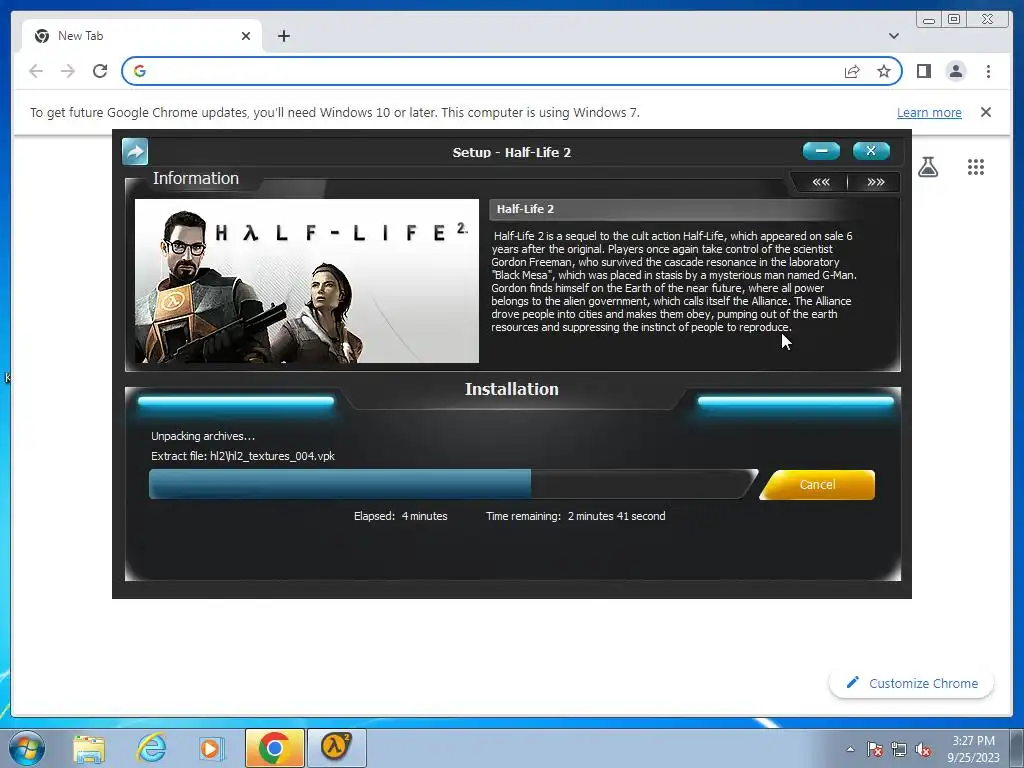Click the Extract file hl2_textures_004.vpk text

point(242,456)
